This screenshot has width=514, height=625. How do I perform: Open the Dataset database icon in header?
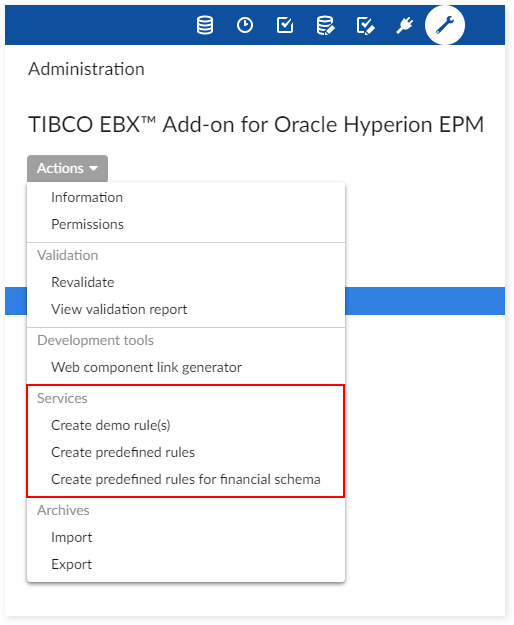point(205,25)
